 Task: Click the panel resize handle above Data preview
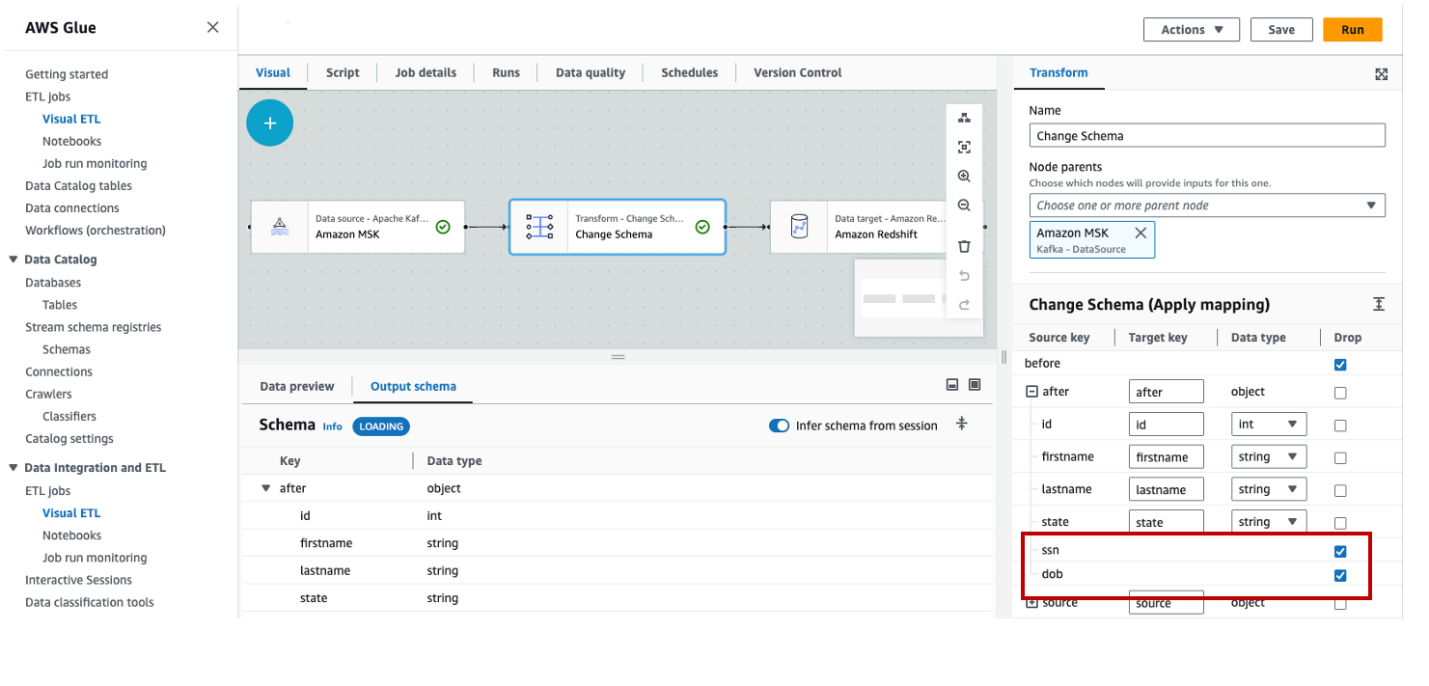[x=618, y=357]
